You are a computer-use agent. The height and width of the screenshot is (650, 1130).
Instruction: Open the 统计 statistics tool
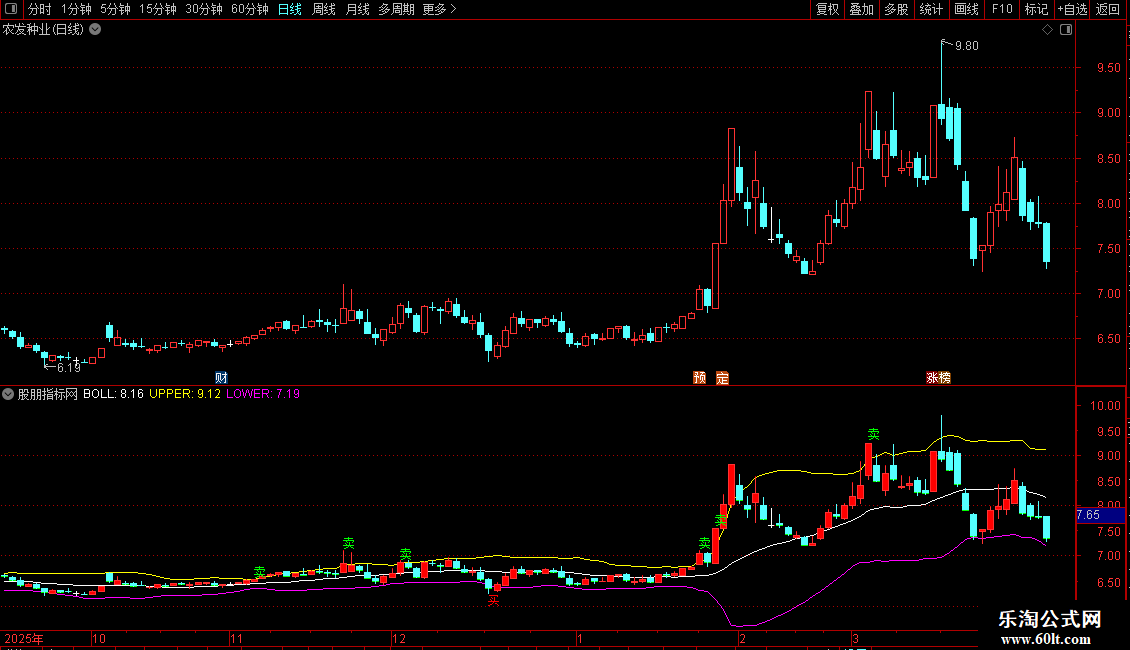coord(930,9)
